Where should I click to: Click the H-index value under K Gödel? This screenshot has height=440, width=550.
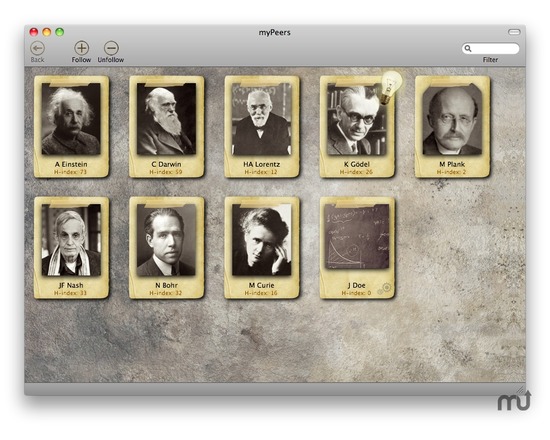356,172
